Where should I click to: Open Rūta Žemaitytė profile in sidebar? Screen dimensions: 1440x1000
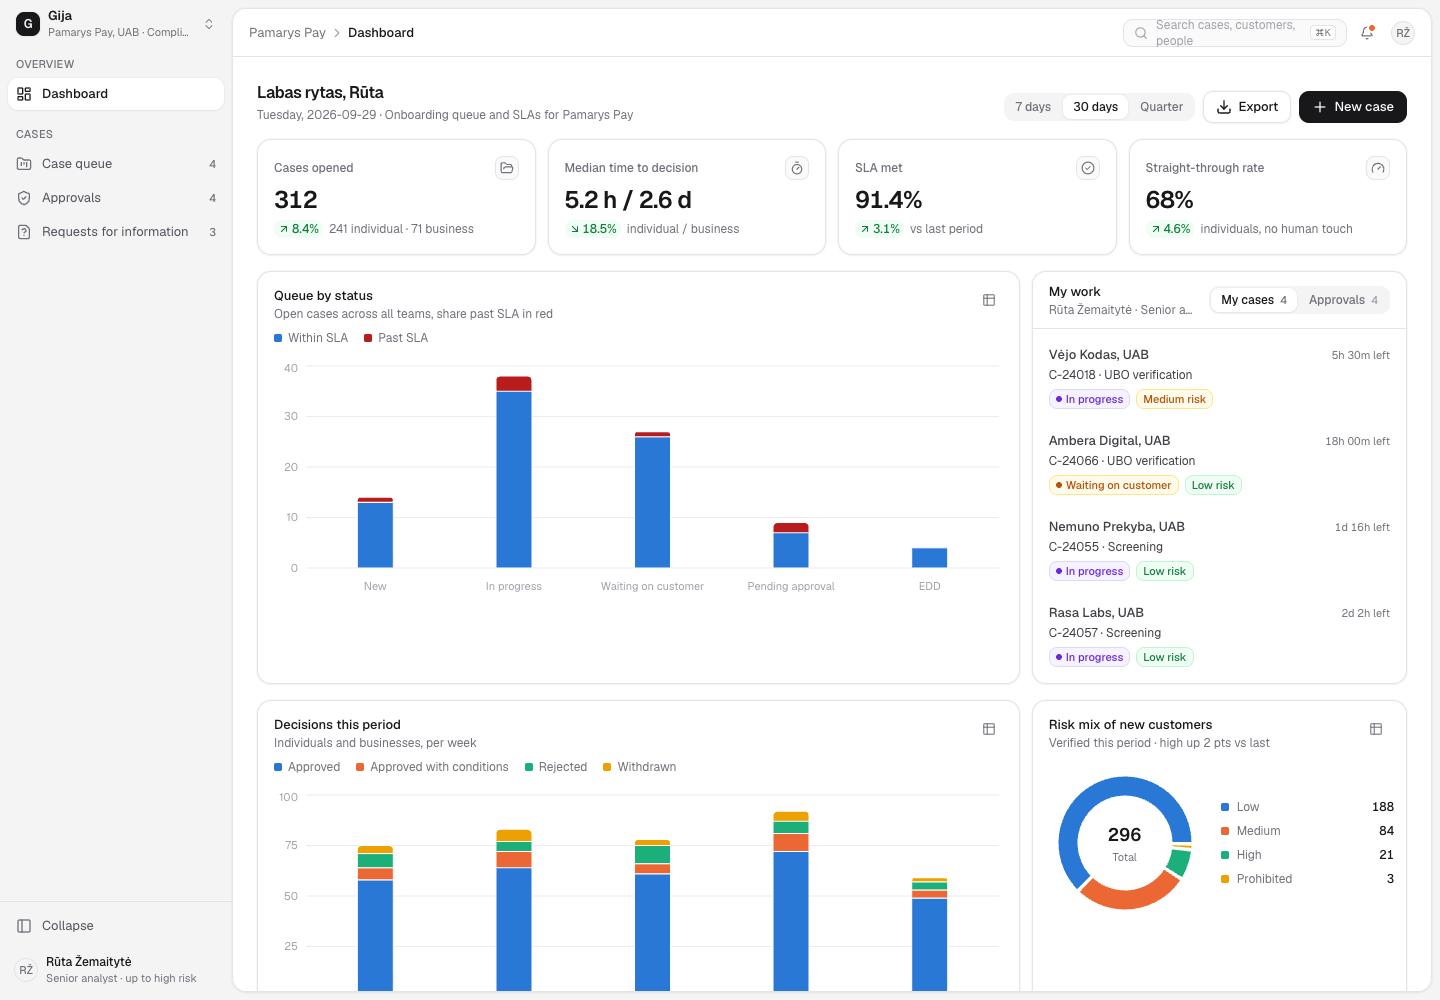click(x=116, y=970)
